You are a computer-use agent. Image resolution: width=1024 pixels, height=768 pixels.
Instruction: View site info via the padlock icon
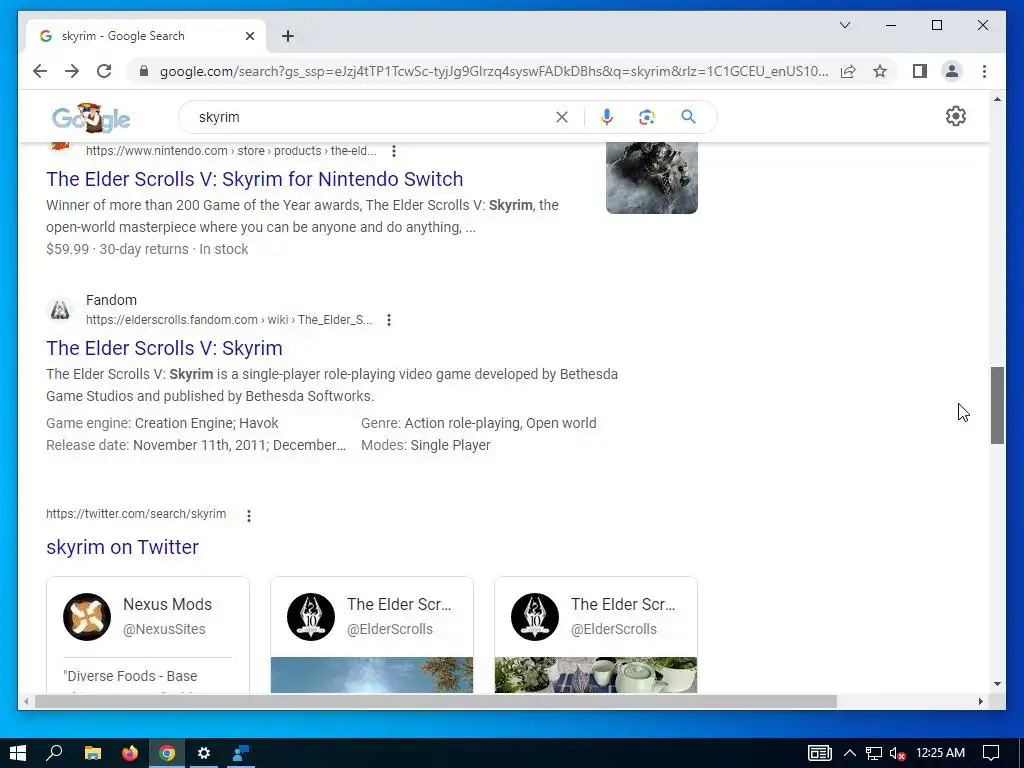coord(144,71)
